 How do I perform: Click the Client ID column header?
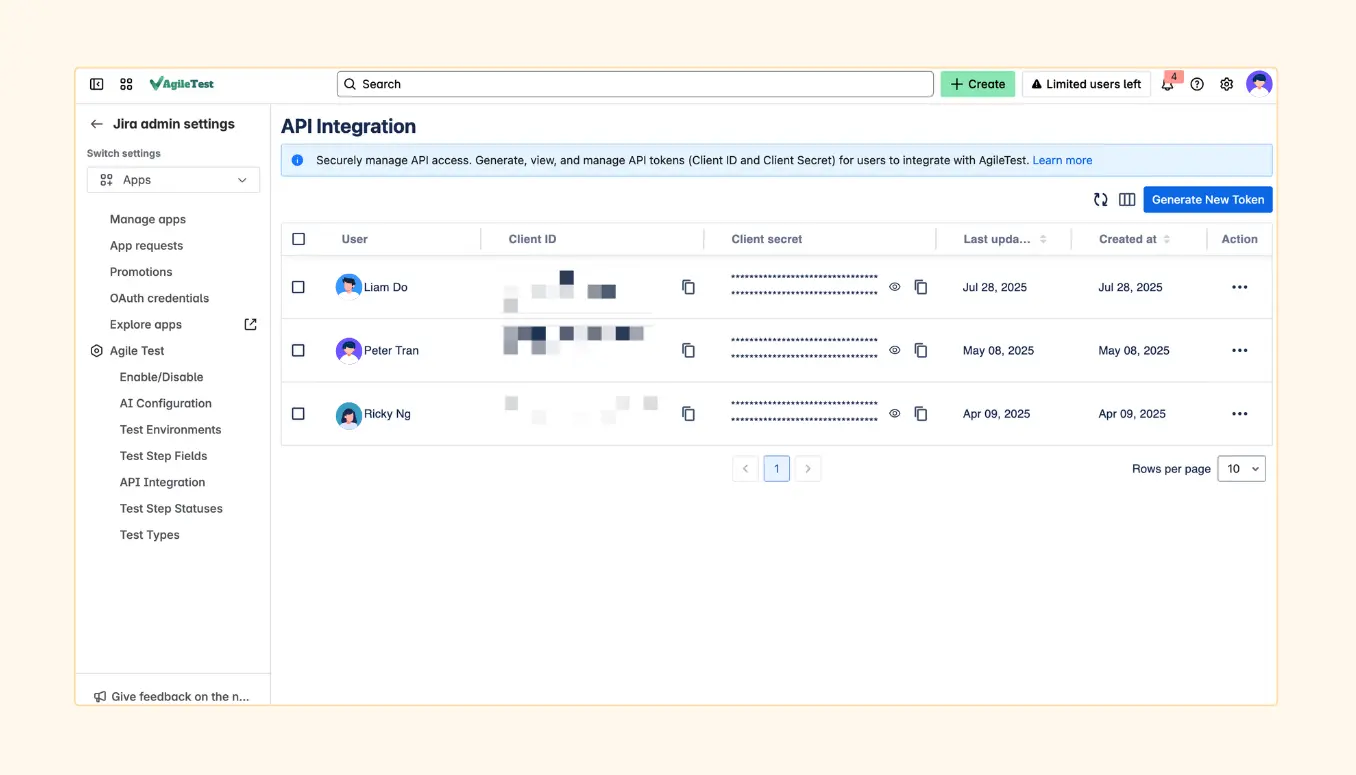[x=532, y=239]
